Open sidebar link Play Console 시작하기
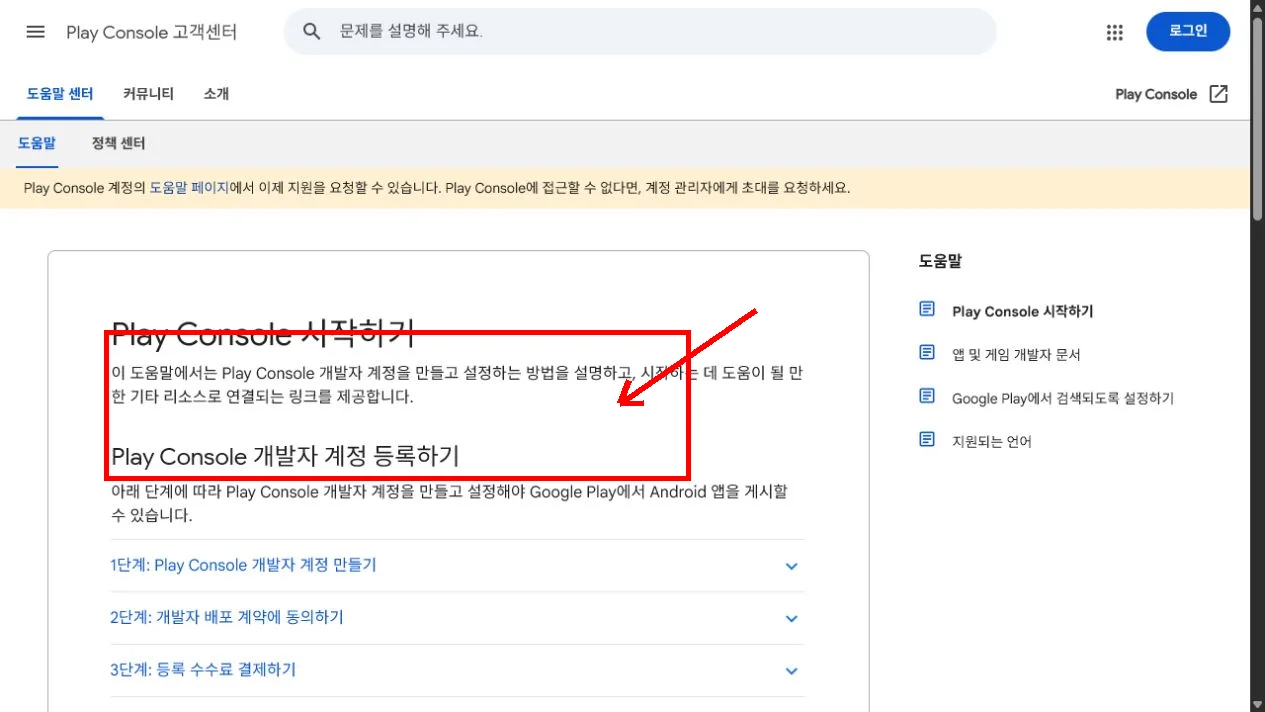1265x712 pixels. click(1023, 311)
